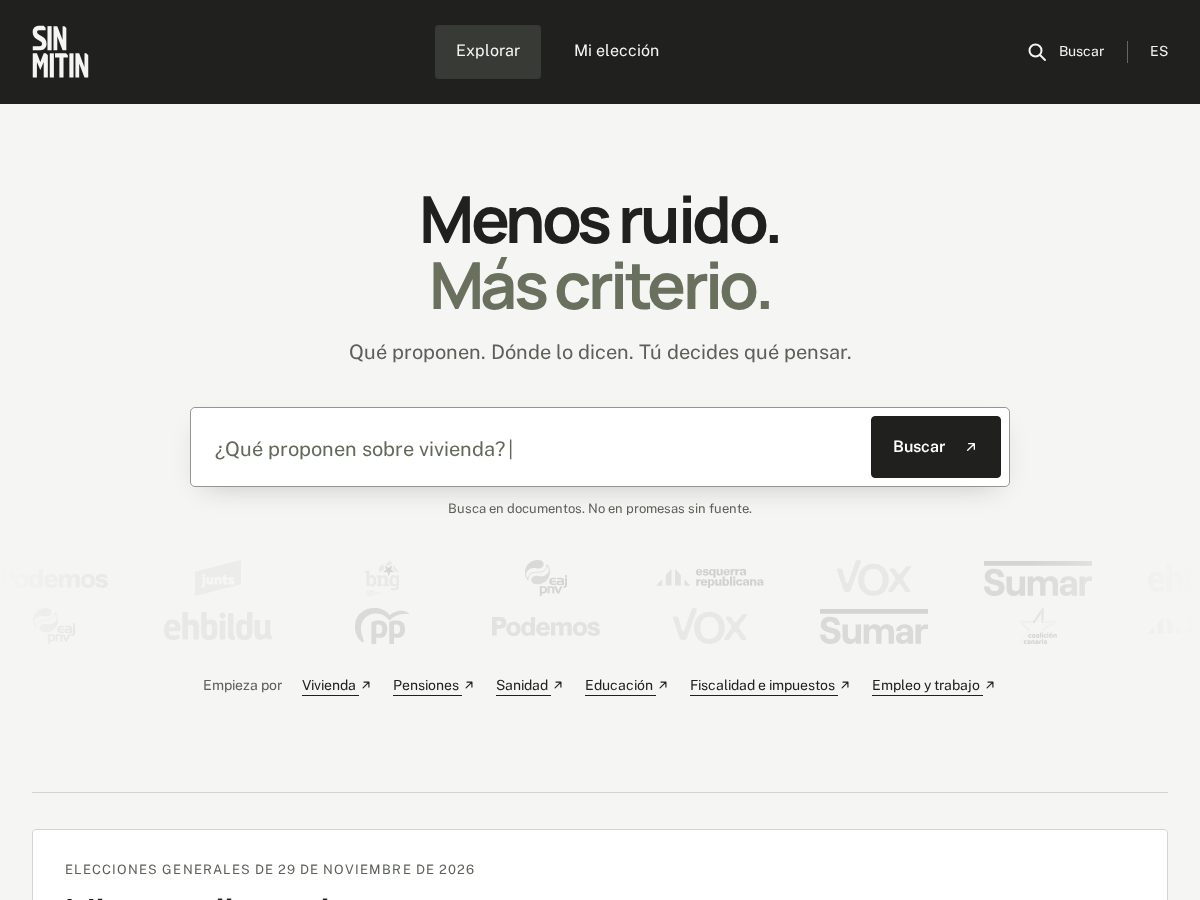Open the Vivienda topic link

click(336, 685)
